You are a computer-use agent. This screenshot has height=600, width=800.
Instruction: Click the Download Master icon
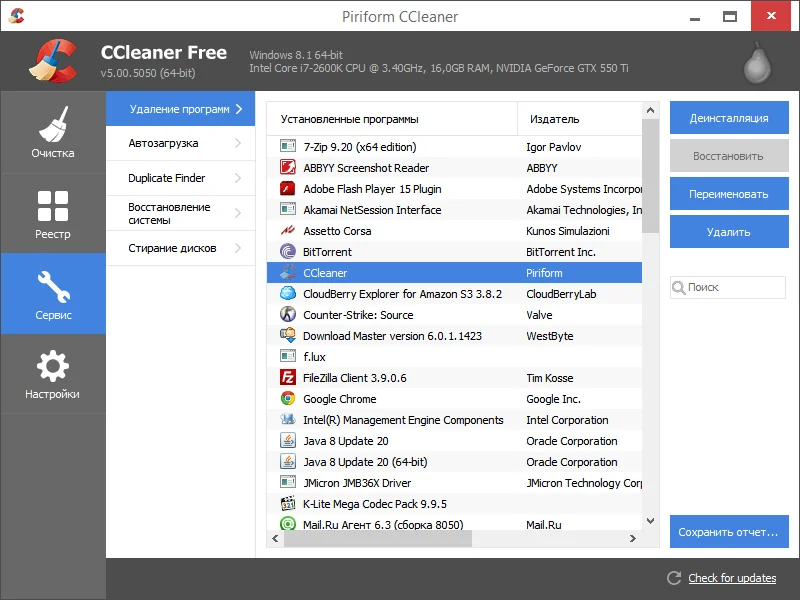288,335
